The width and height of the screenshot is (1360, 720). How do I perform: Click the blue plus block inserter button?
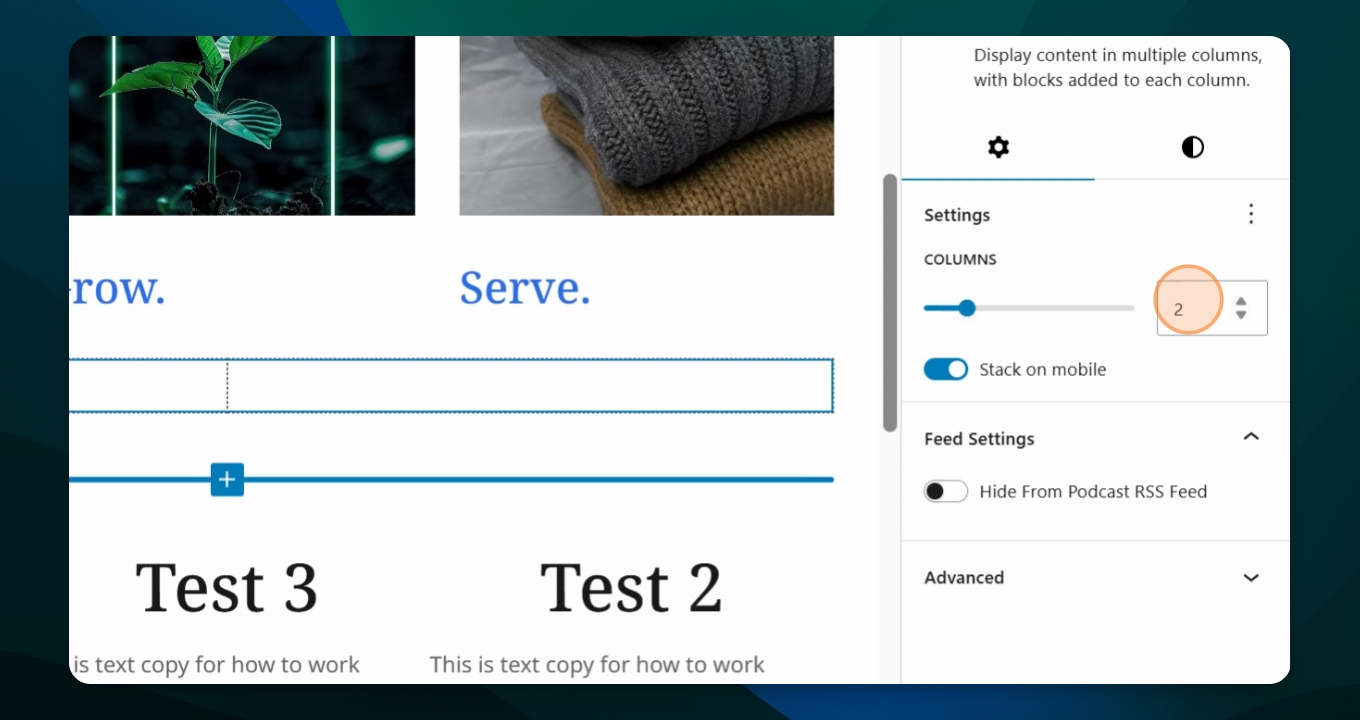point(227,480)
